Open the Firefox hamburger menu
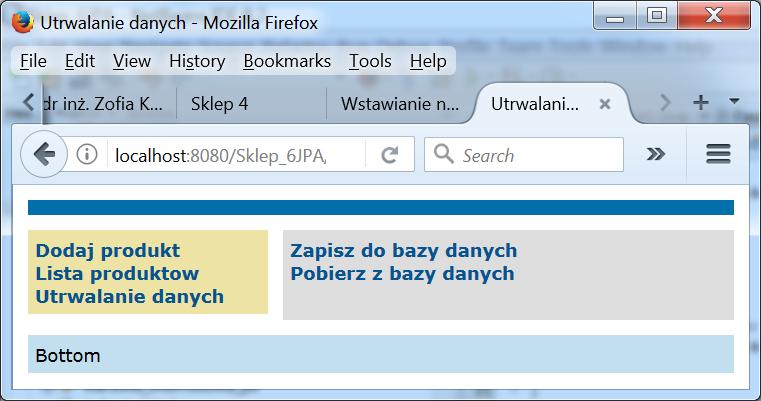The width and height of the screenshot is (761, 401). pyautogui.click(x=718, y=154)
